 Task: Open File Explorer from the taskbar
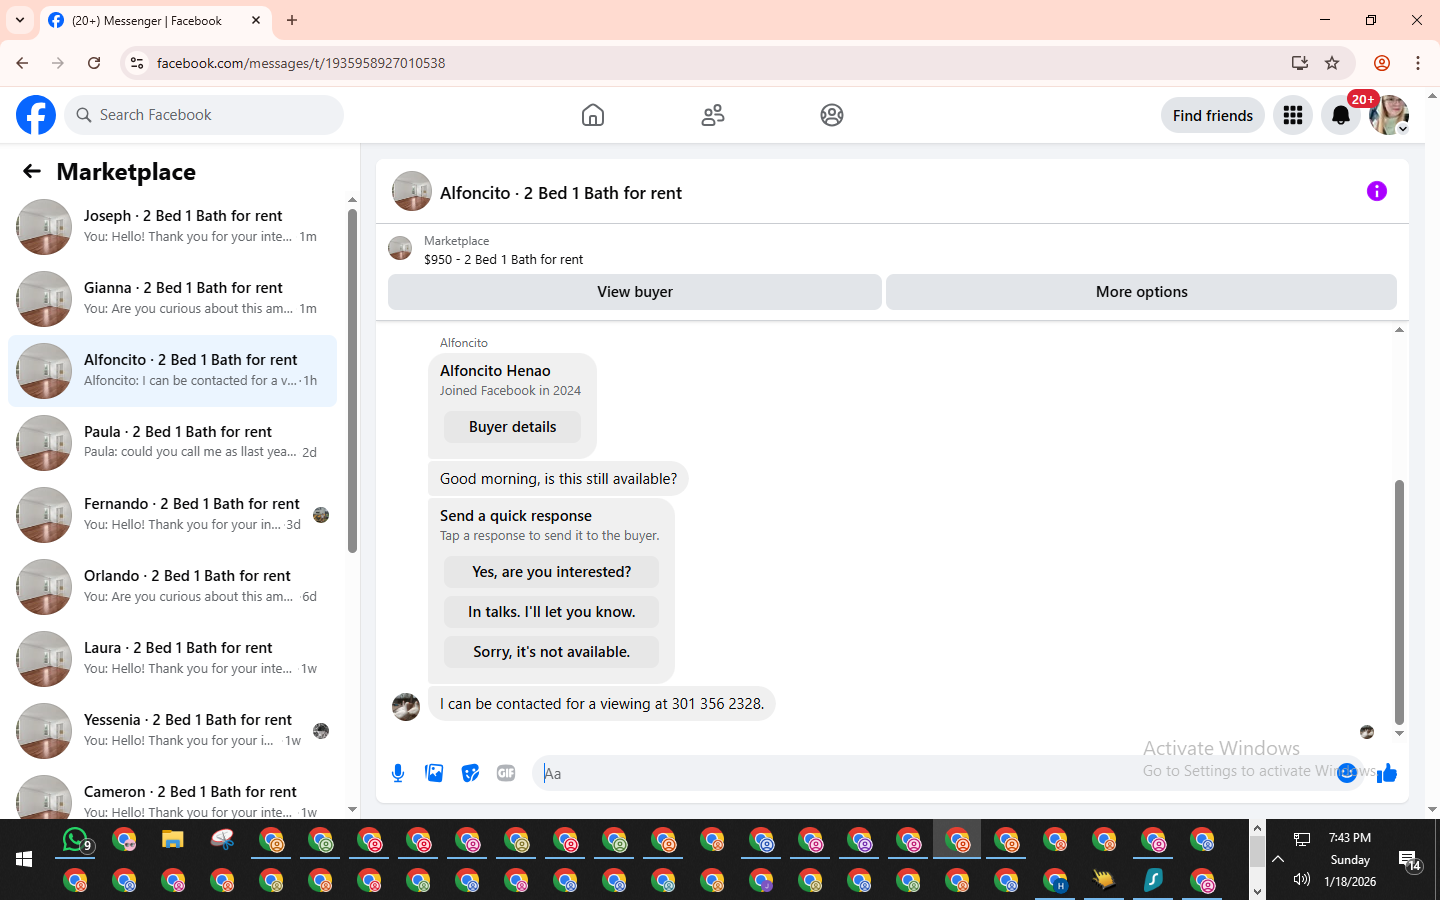173,839
